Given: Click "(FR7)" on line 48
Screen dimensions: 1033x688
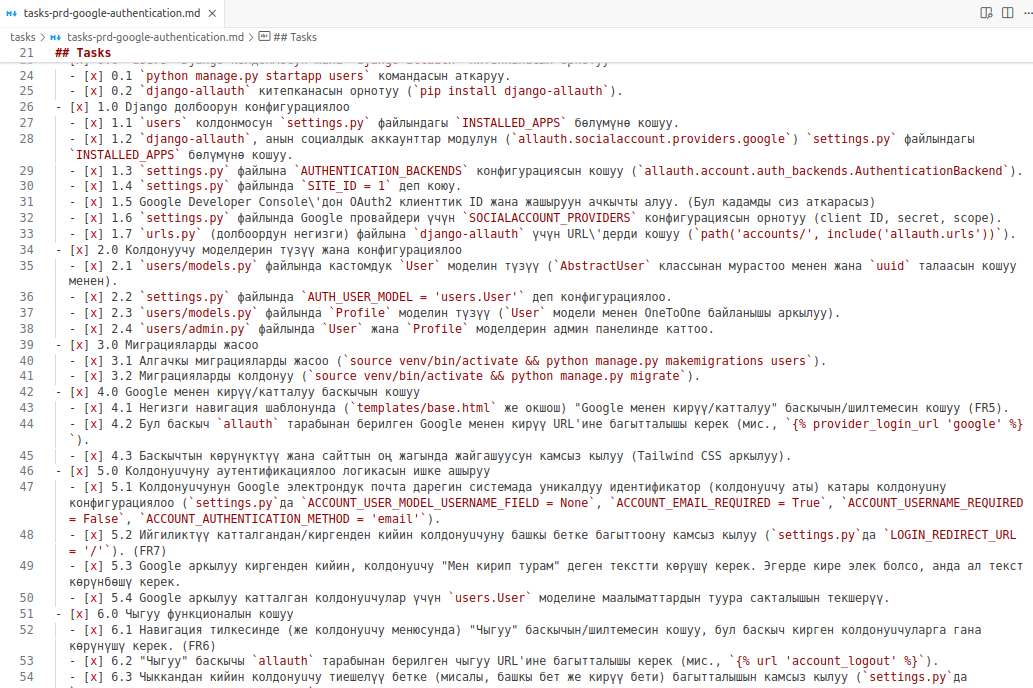Looking at the screenshot, I should (x=150, y=550).
